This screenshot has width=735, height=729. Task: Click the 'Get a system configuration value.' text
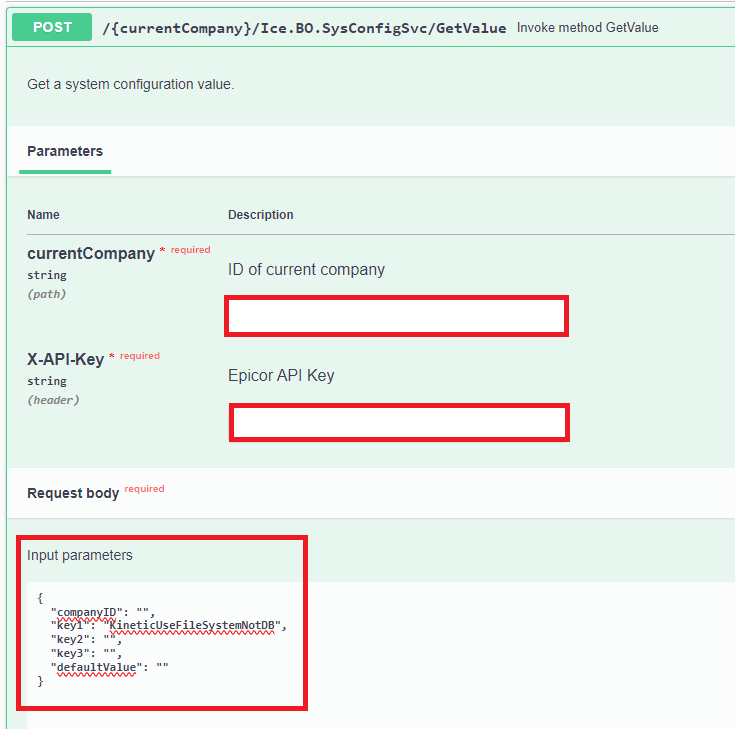click(x=130, y=84)
